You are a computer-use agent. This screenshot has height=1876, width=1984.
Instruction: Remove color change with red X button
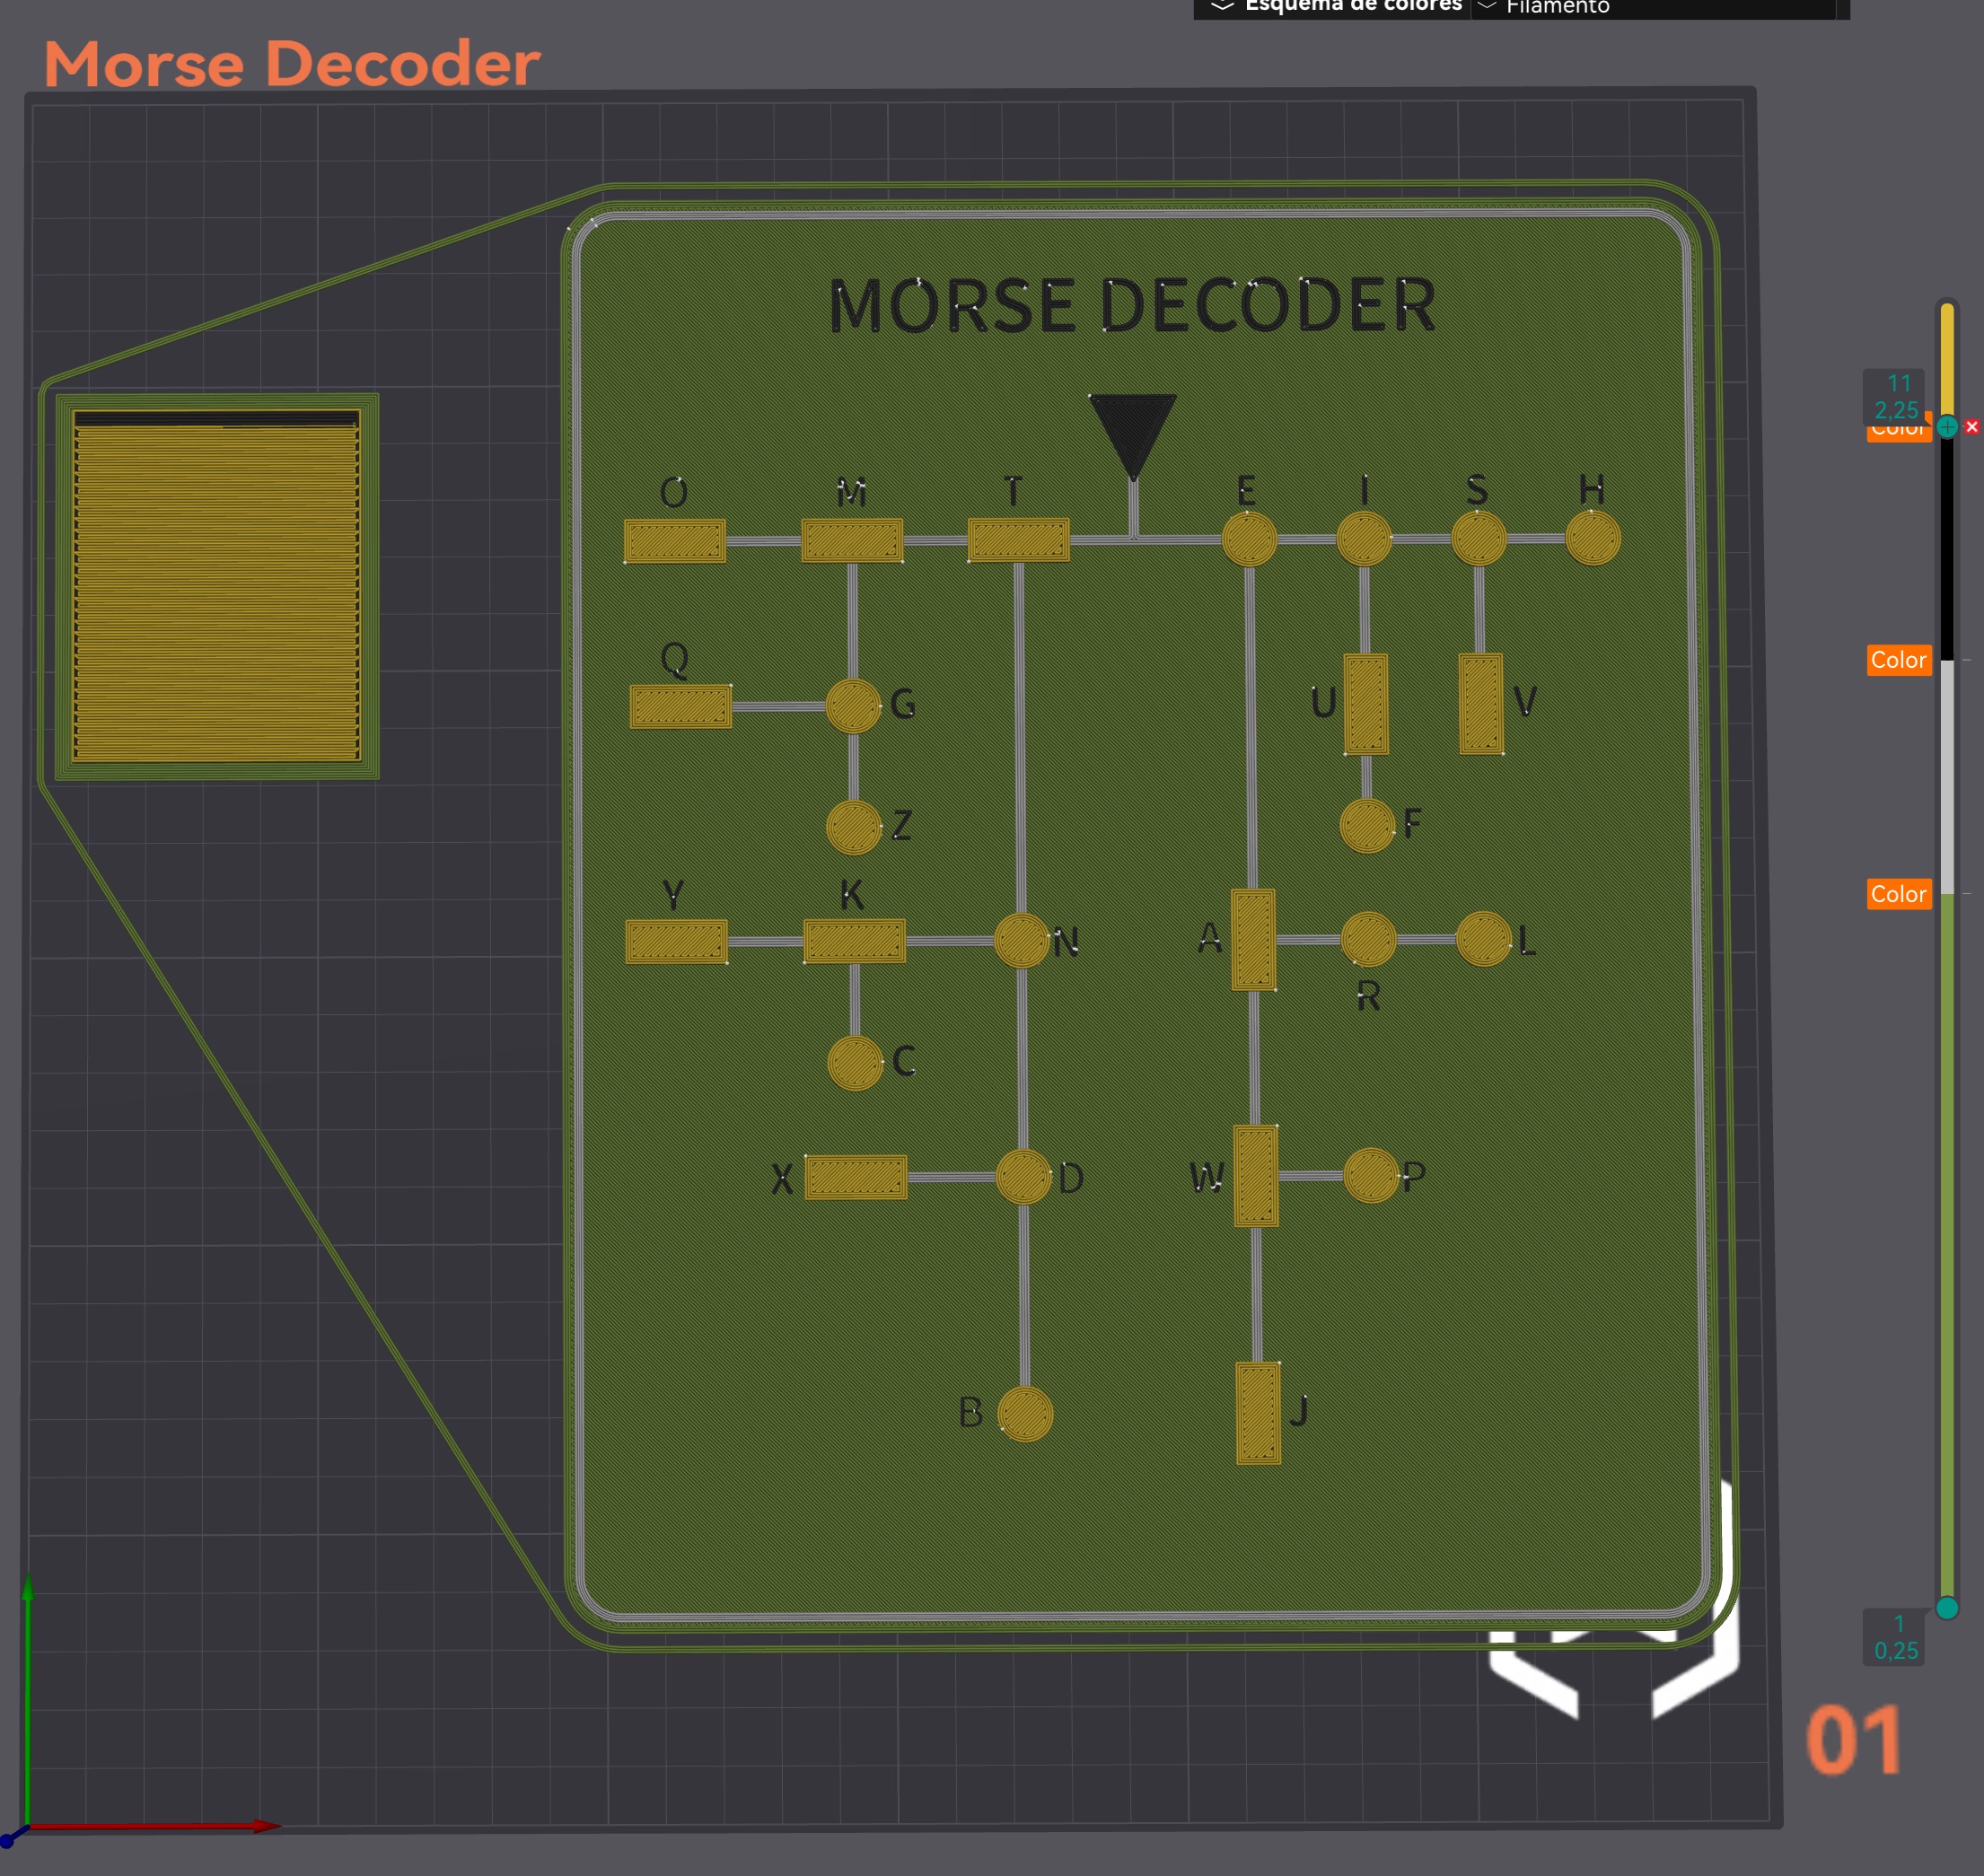[1972, 427]
